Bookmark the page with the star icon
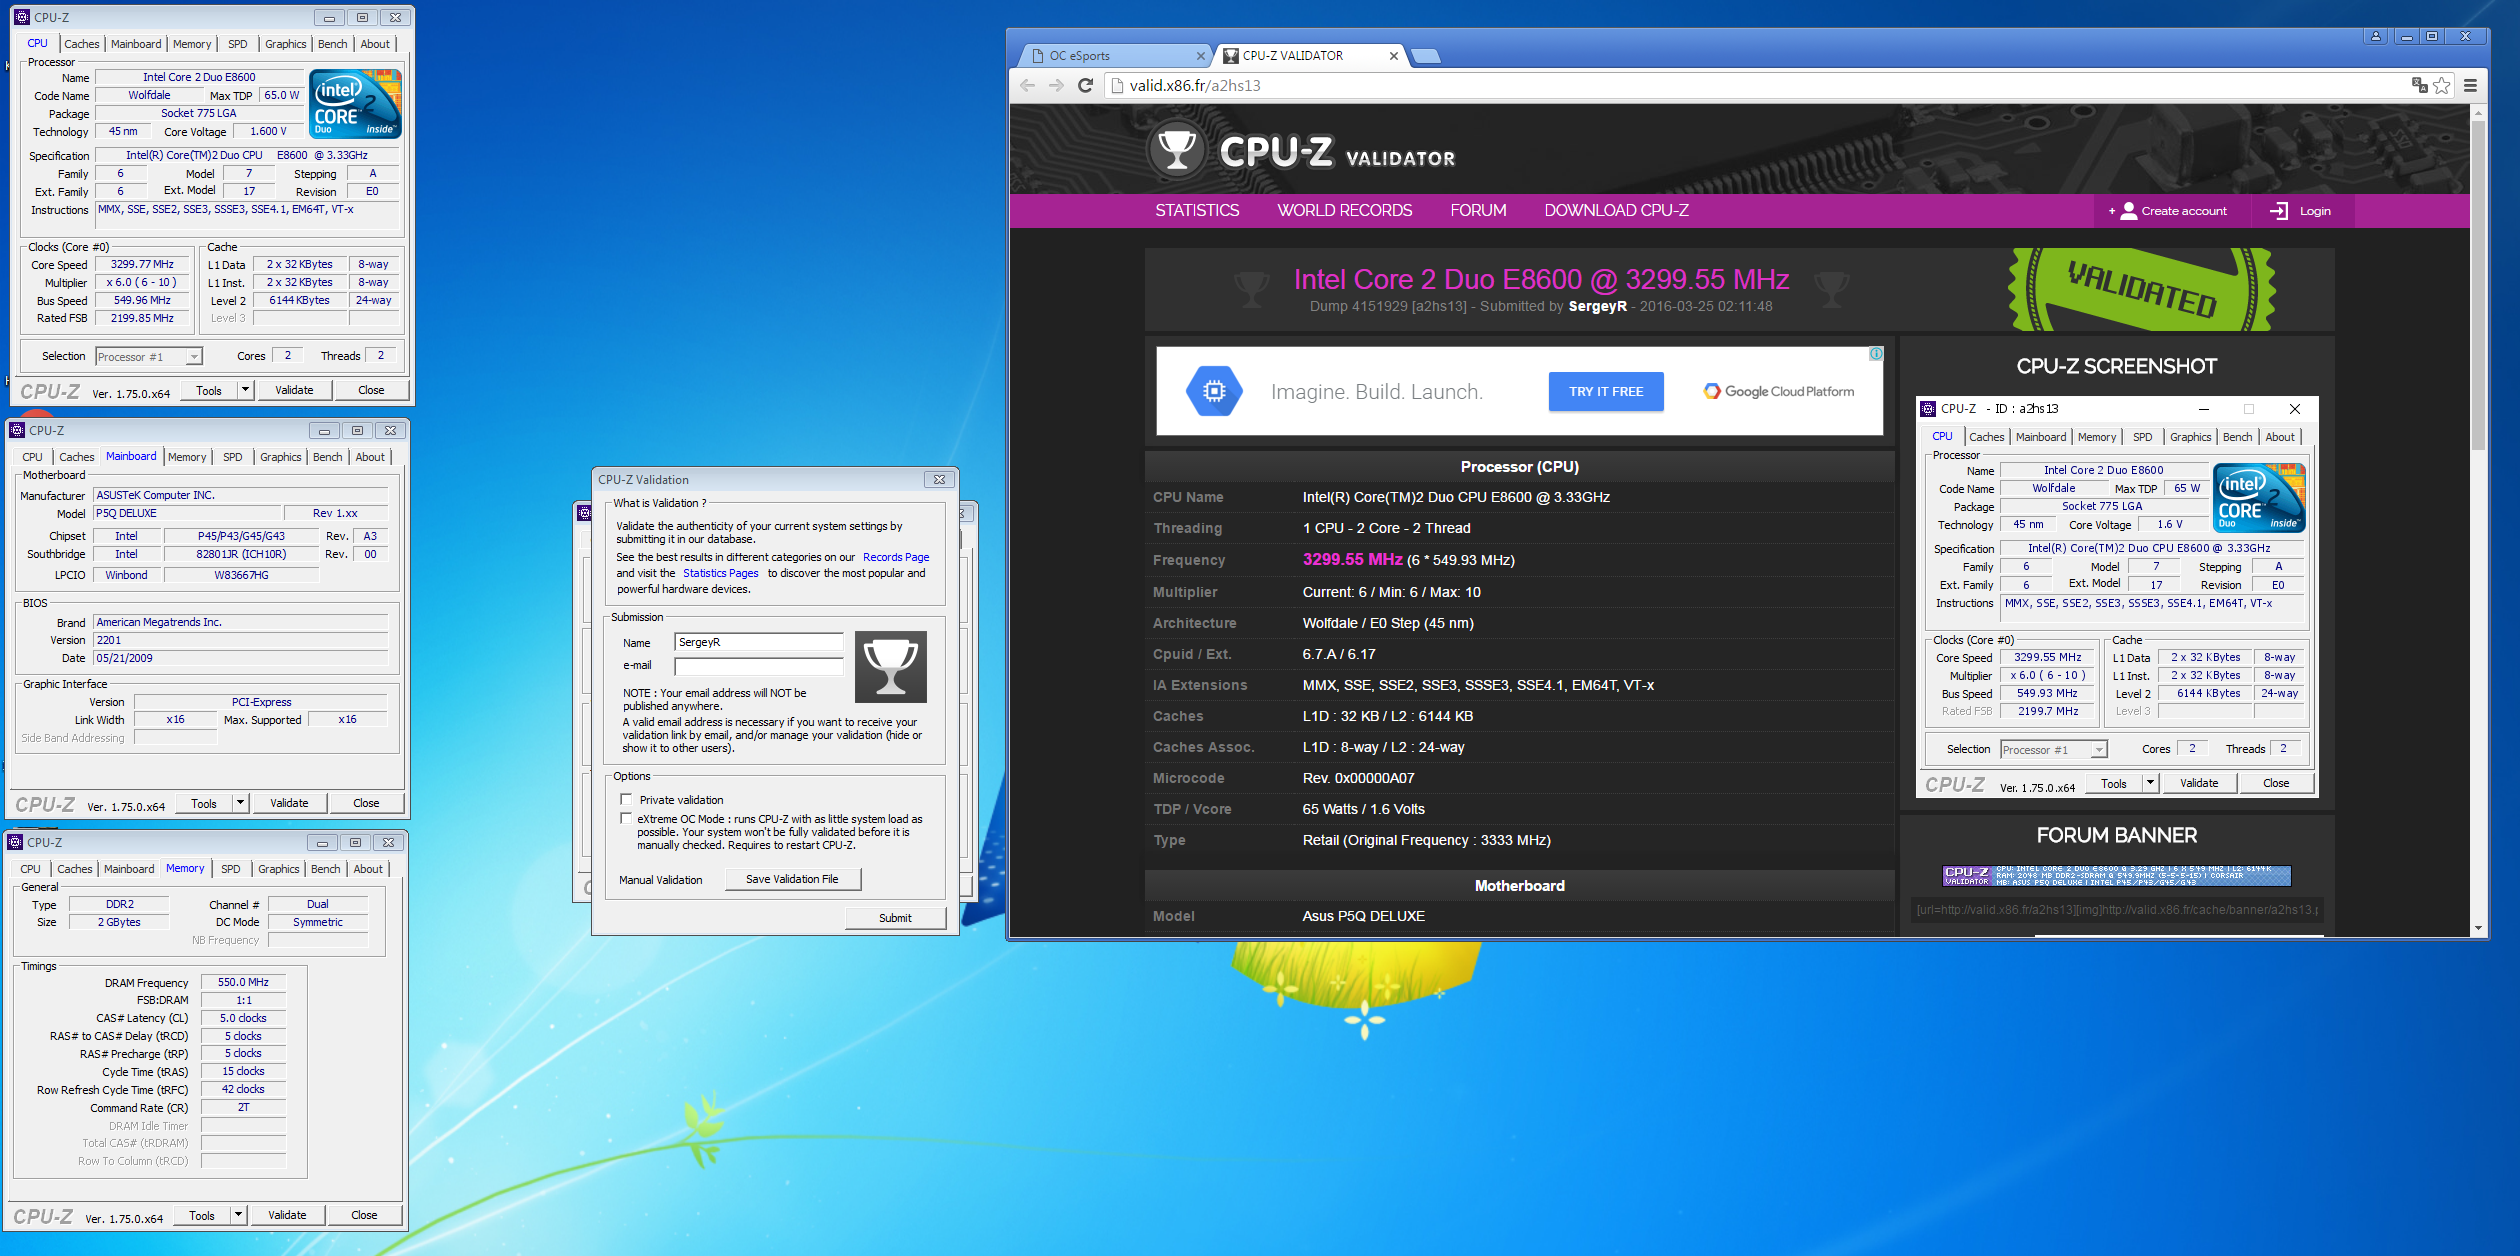 2442,85
